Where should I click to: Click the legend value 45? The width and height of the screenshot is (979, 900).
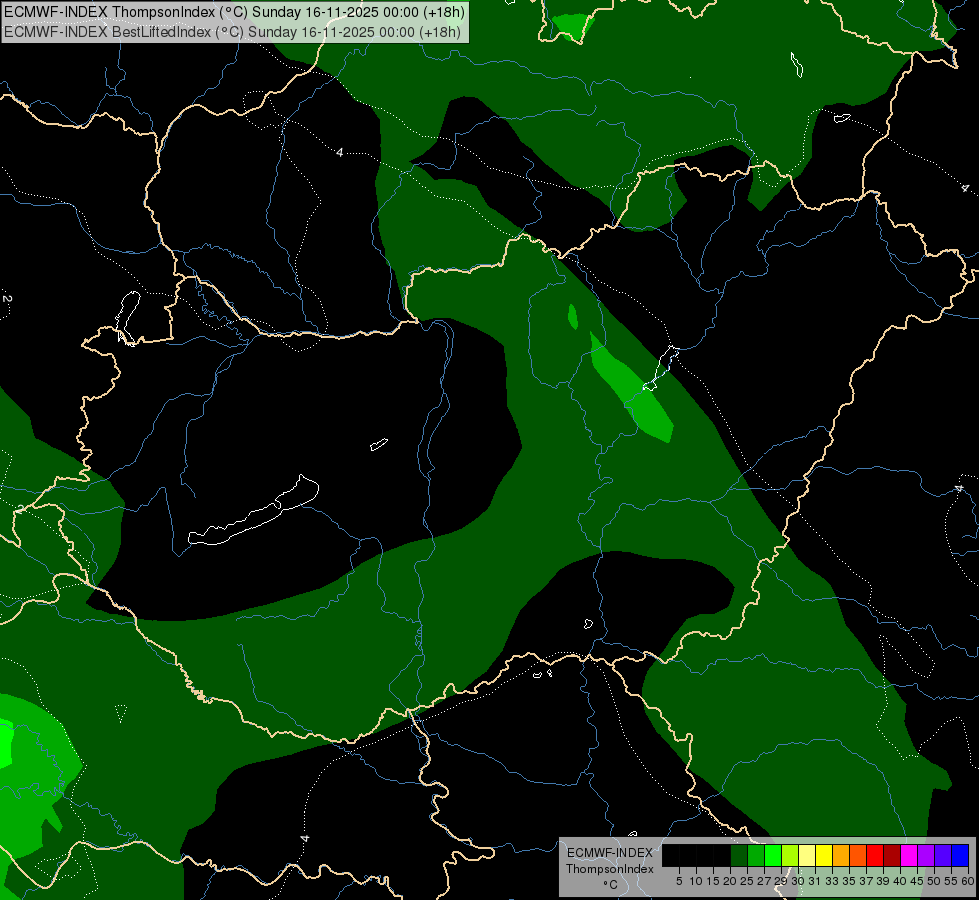(917, 881)
